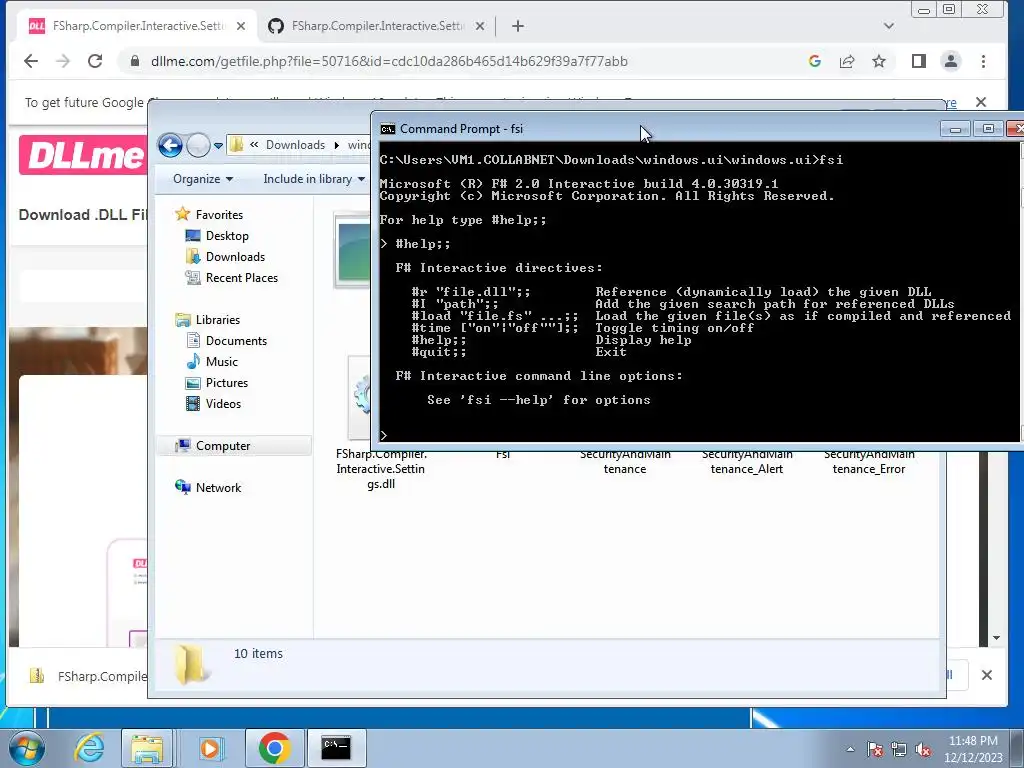Switch to Chrome from taskbar
The image size is (1024, 768).
point(274,748)
